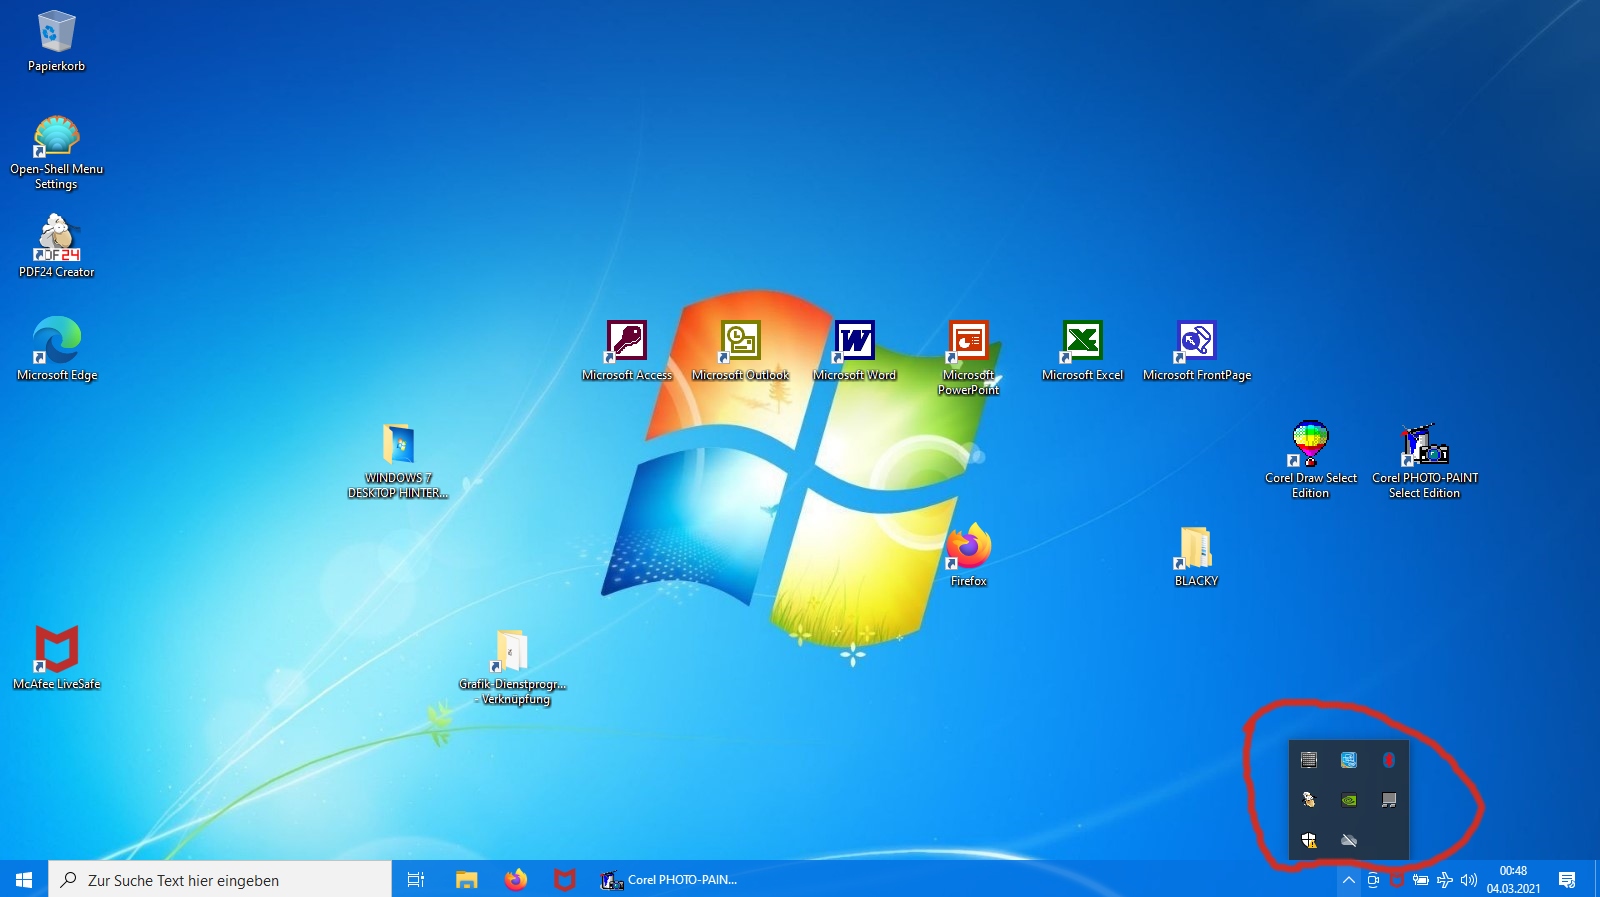Open the Intel graphics tray icon
This screenshot has height=897, width=1600.
pos(1349,760)
